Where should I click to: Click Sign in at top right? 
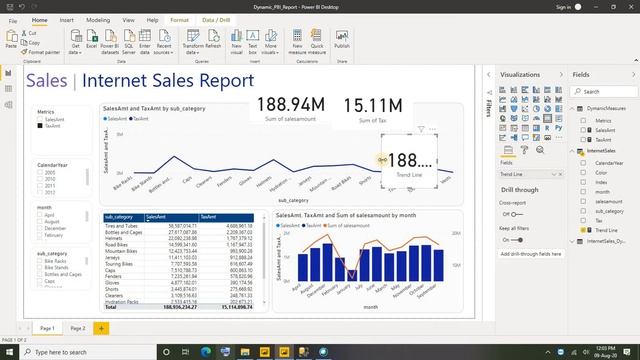pyautogui.click(x=563, y=7)
